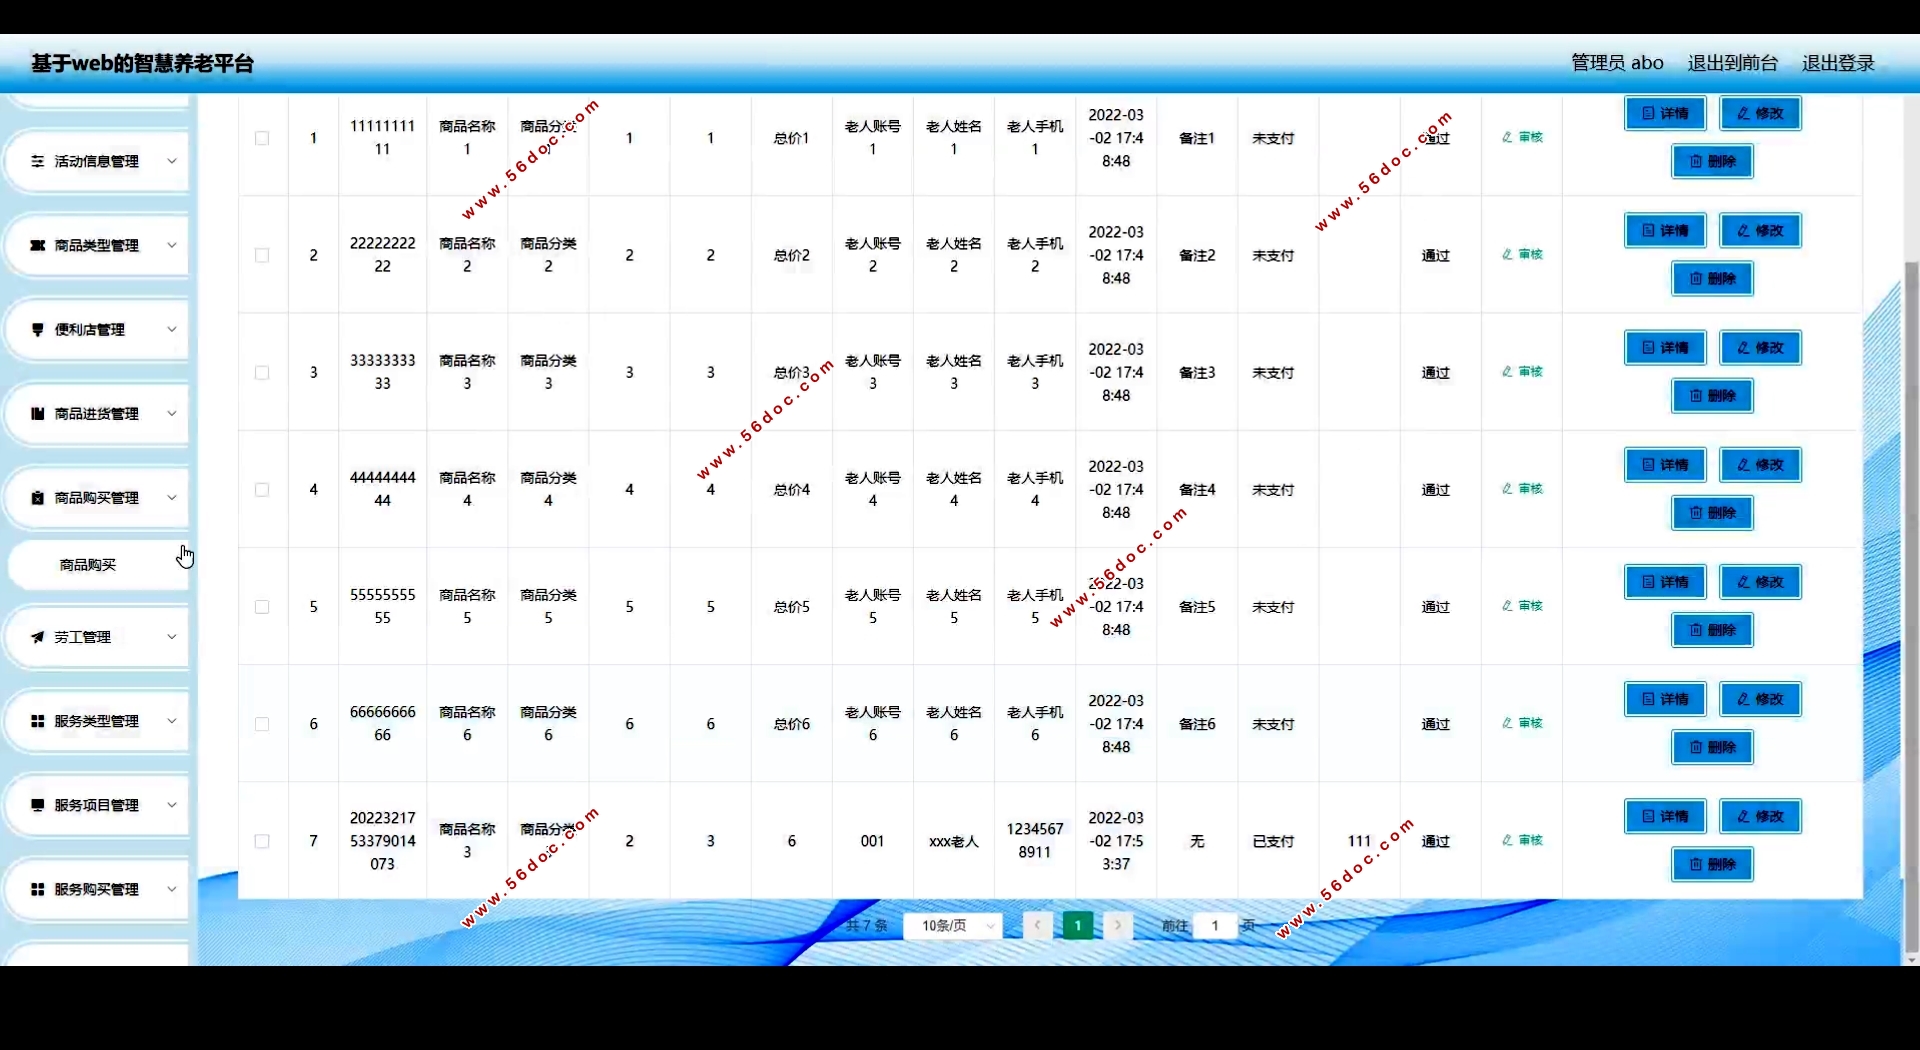This screenshot has width=1920, height=1050.
Task: Select the checkbox for row 2
Action: point(262,255)
